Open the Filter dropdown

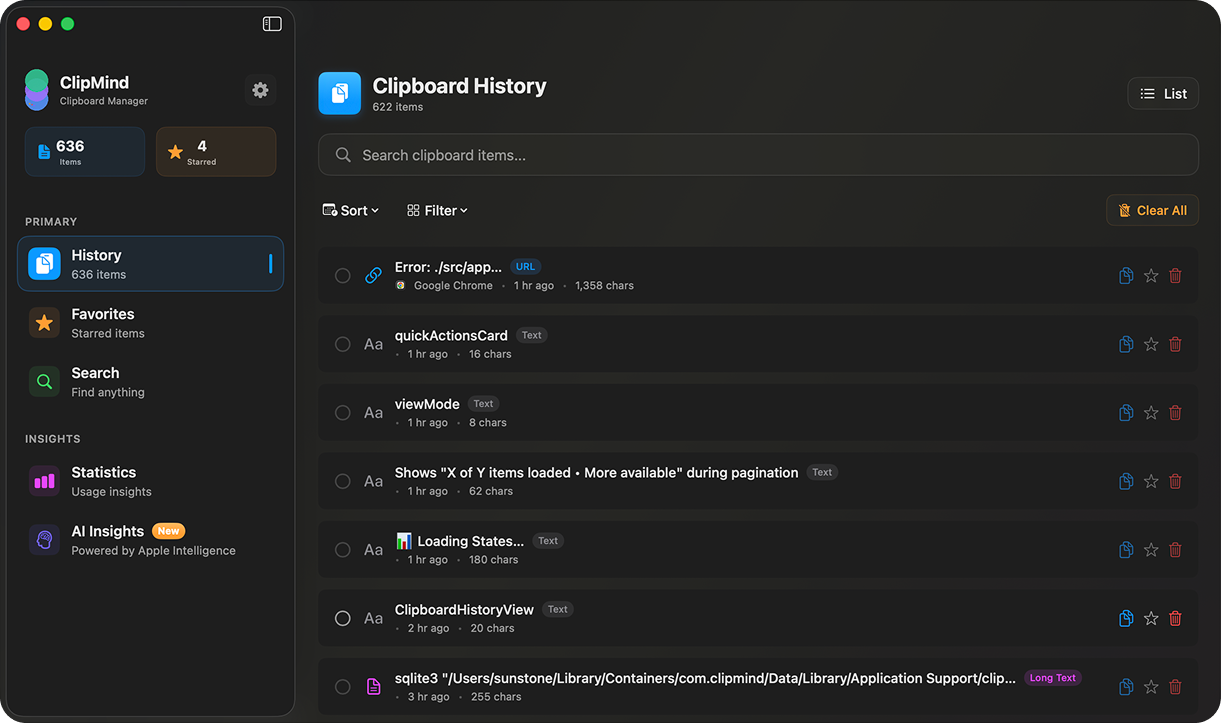pos(437,210)
